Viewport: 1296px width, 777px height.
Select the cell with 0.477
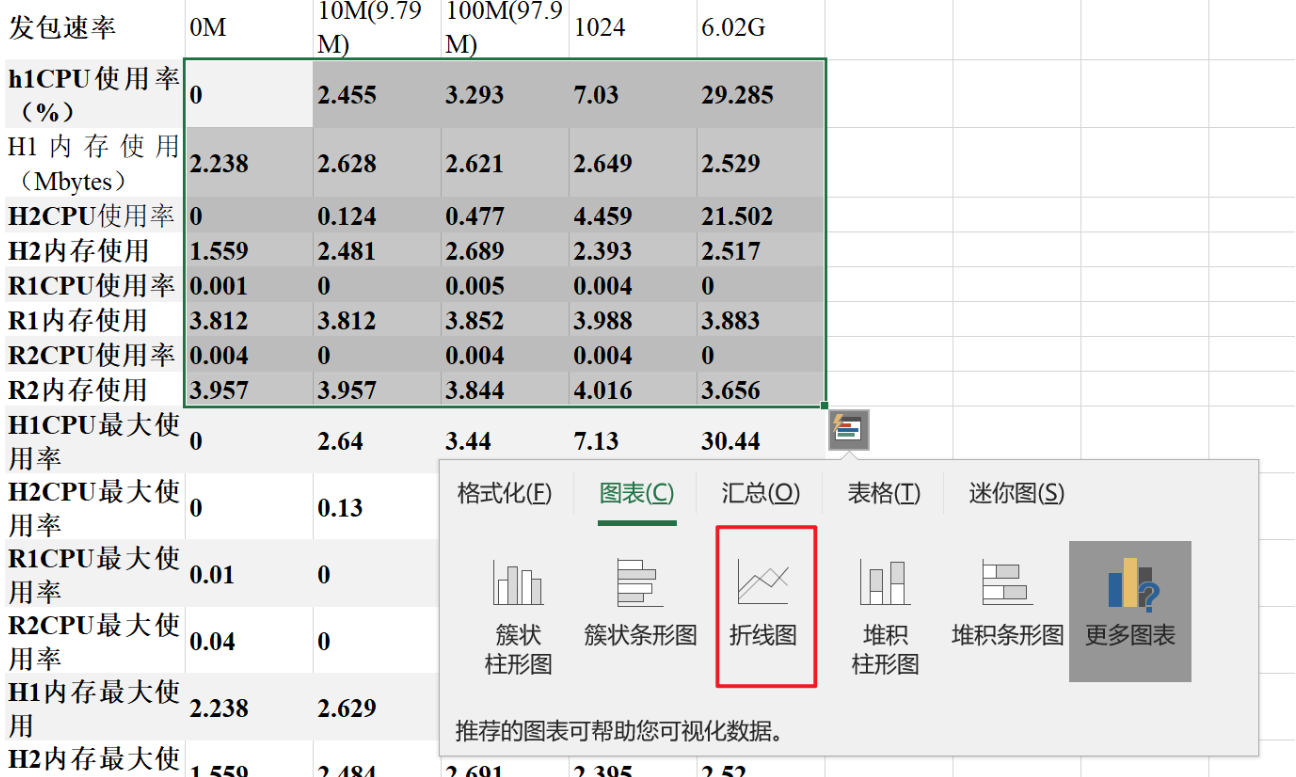click(x=504, y=216)
